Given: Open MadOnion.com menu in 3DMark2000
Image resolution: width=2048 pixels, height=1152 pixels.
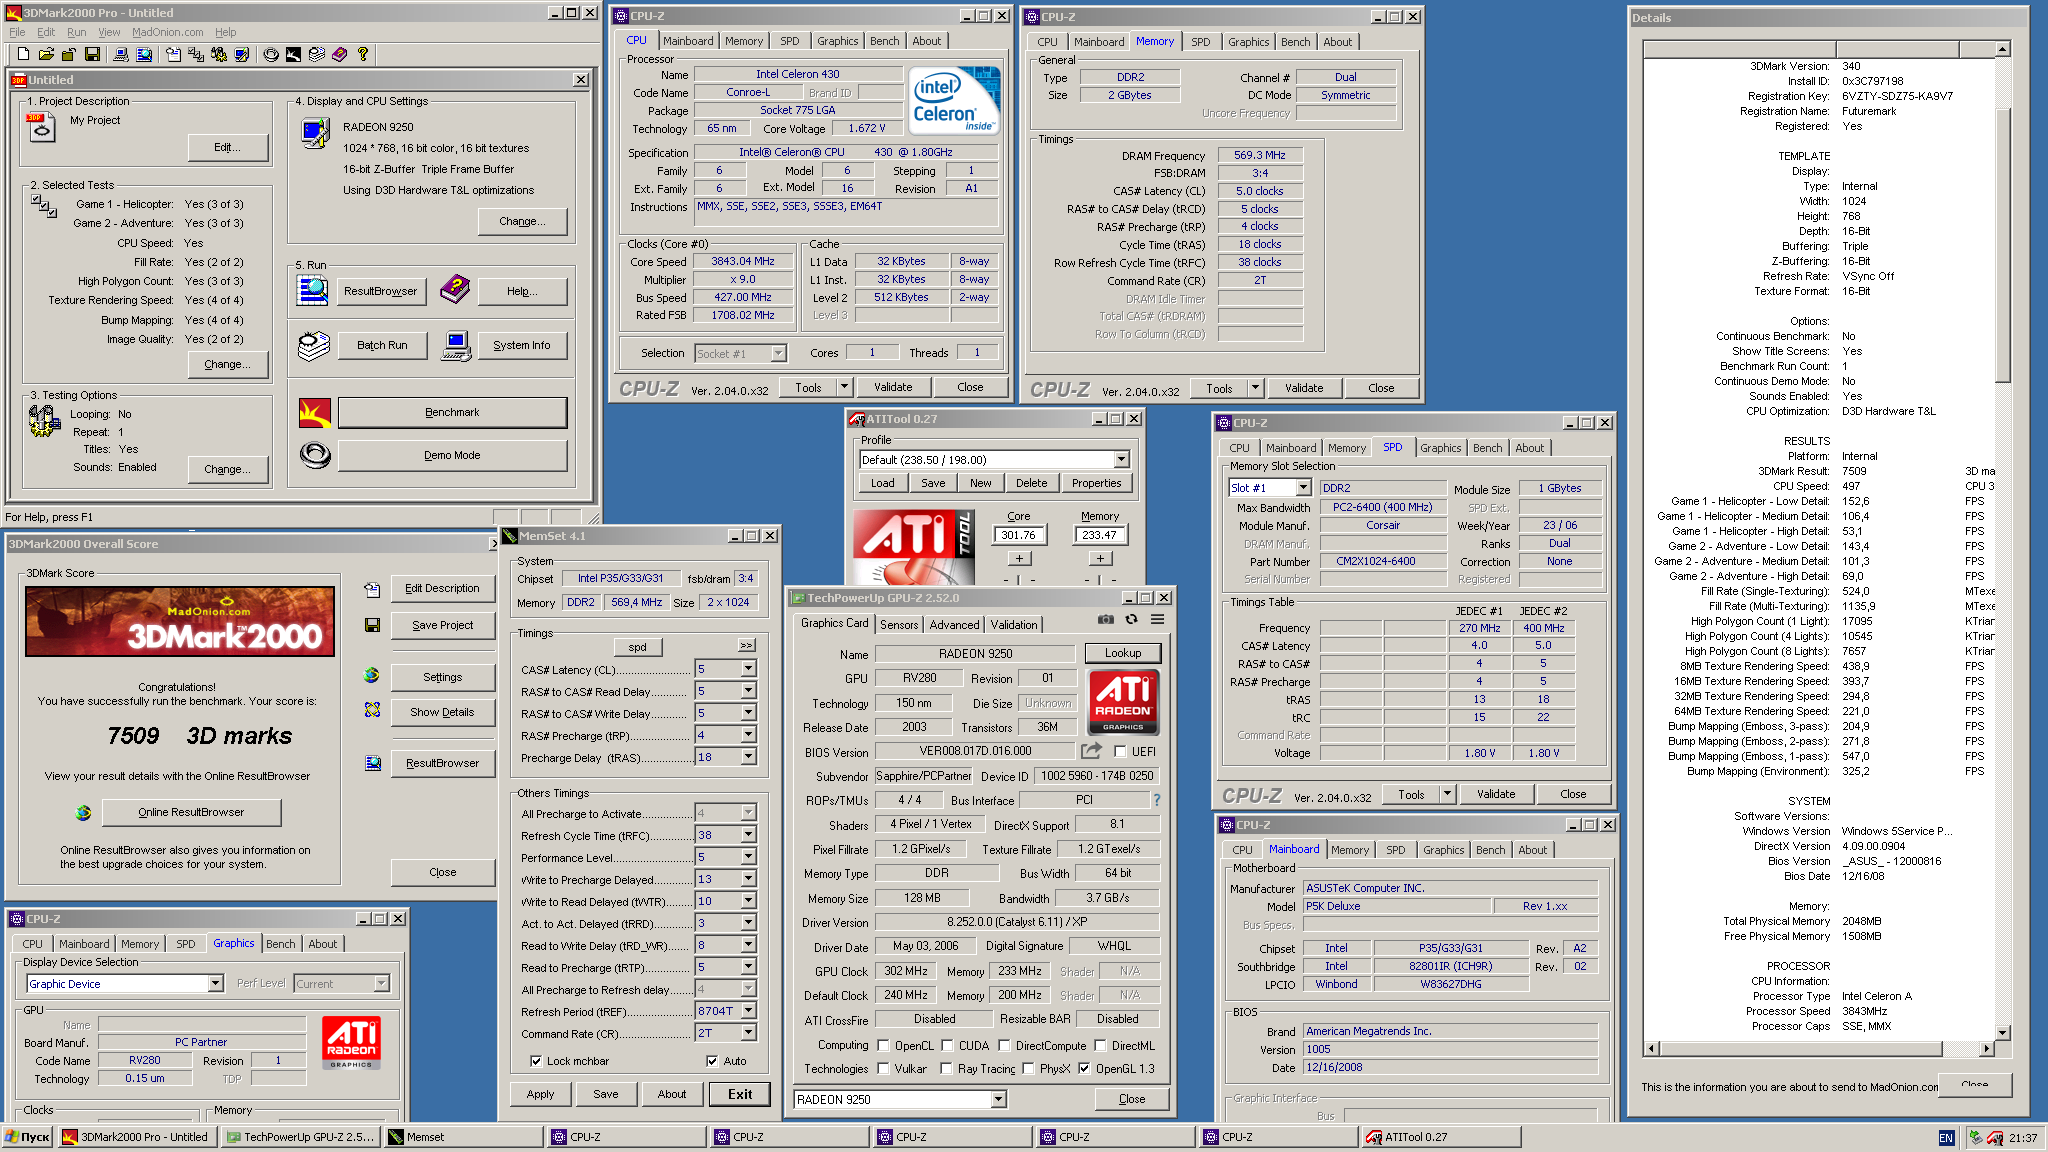Looking at the screenshot, I should [168, 32].
